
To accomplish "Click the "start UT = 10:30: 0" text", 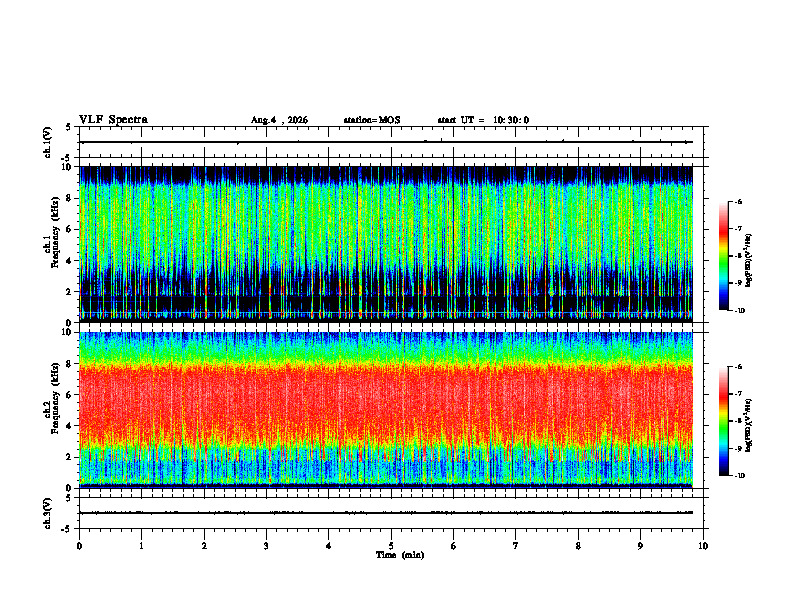I will pos(483,120).
